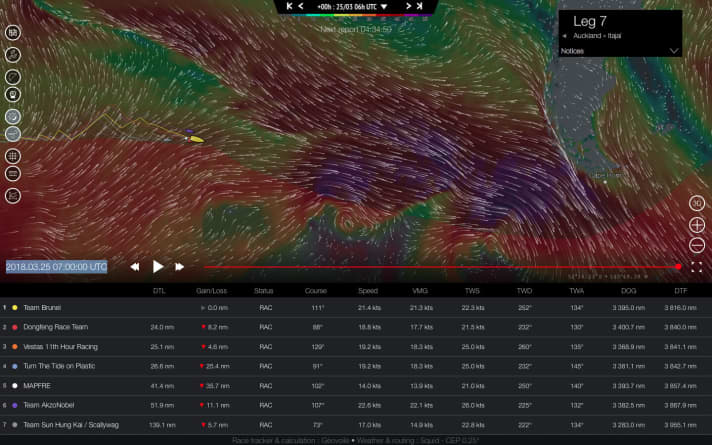The height and width of the screenshot is (445, 712).
Task: Click the bottom round sidebar icon
Action: click(13, 196)
